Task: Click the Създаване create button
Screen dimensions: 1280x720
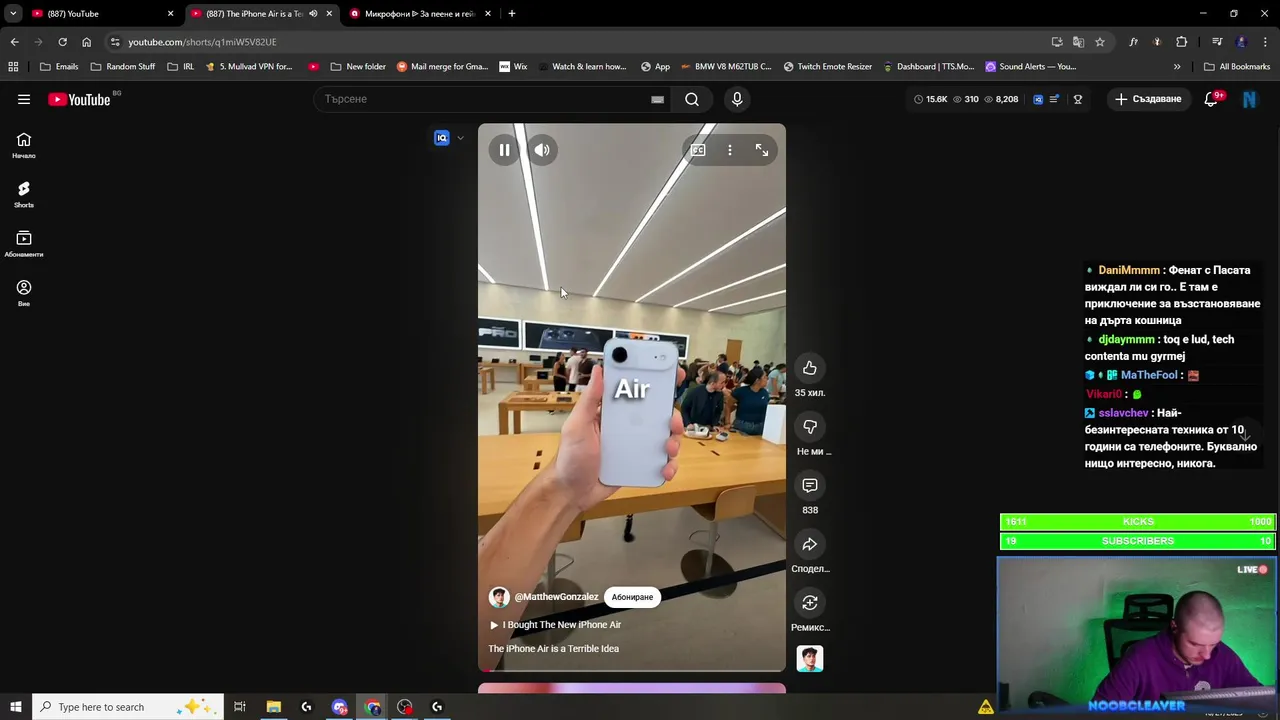Action: (x=1149, y=99)
